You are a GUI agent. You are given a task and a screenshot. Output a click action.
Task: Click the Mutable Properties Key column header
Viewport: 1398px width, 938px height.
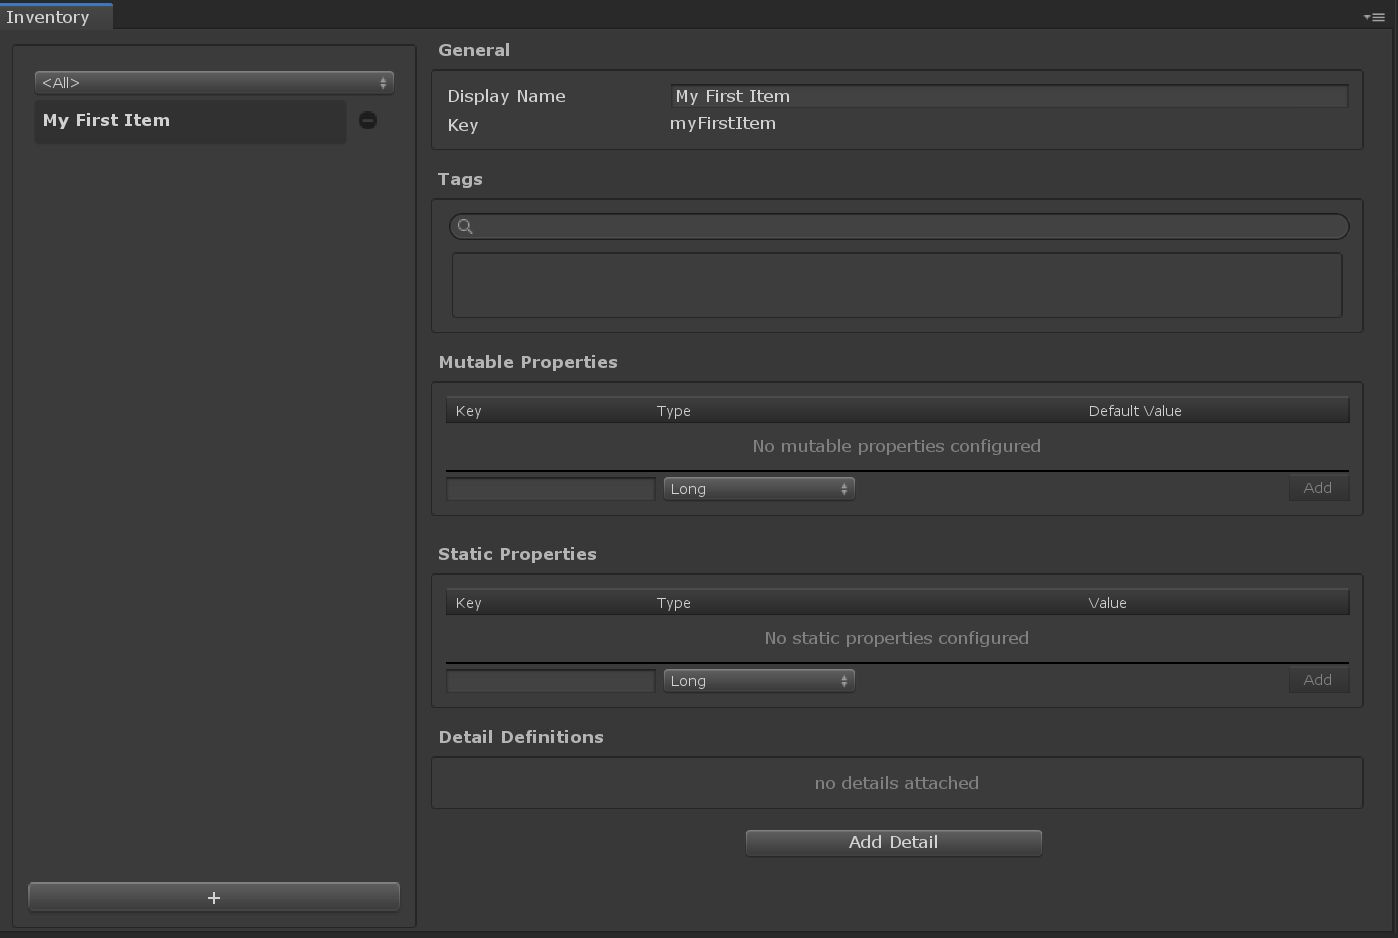[x=468, y=411]
